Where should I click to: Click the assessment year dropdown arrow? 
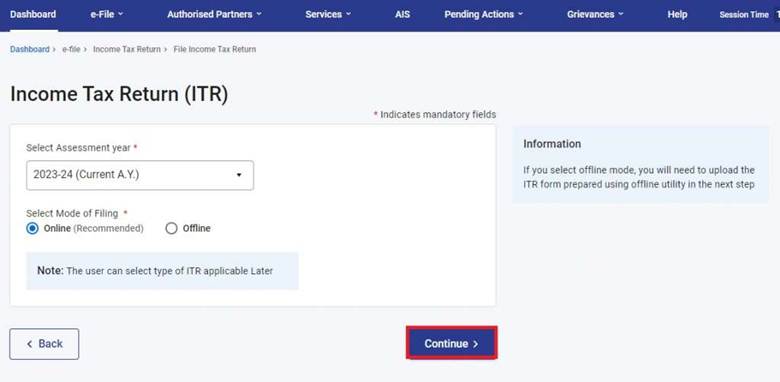tap(239, 175)
